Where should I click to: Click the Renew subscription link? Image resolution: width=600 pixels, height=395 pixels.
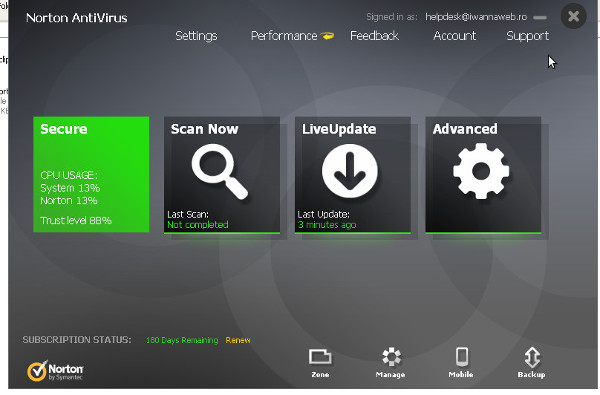pyautogui.click(x=238, y=340)
